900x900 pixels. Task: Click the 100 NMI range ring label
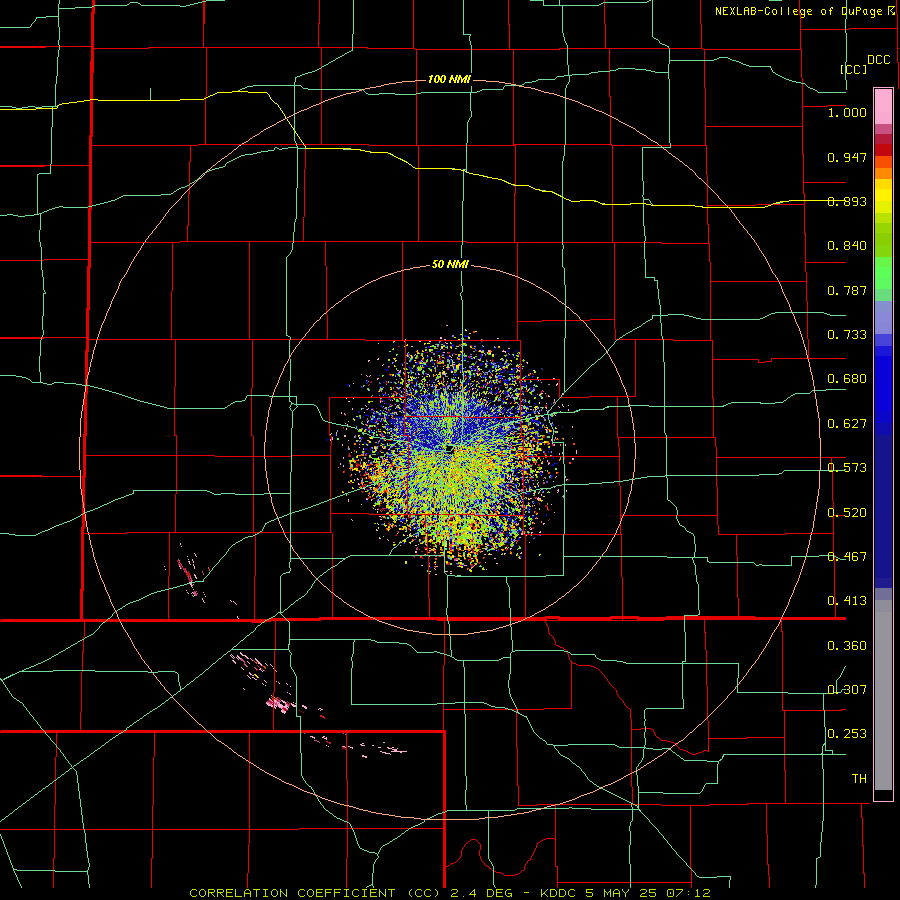(449, 79)
